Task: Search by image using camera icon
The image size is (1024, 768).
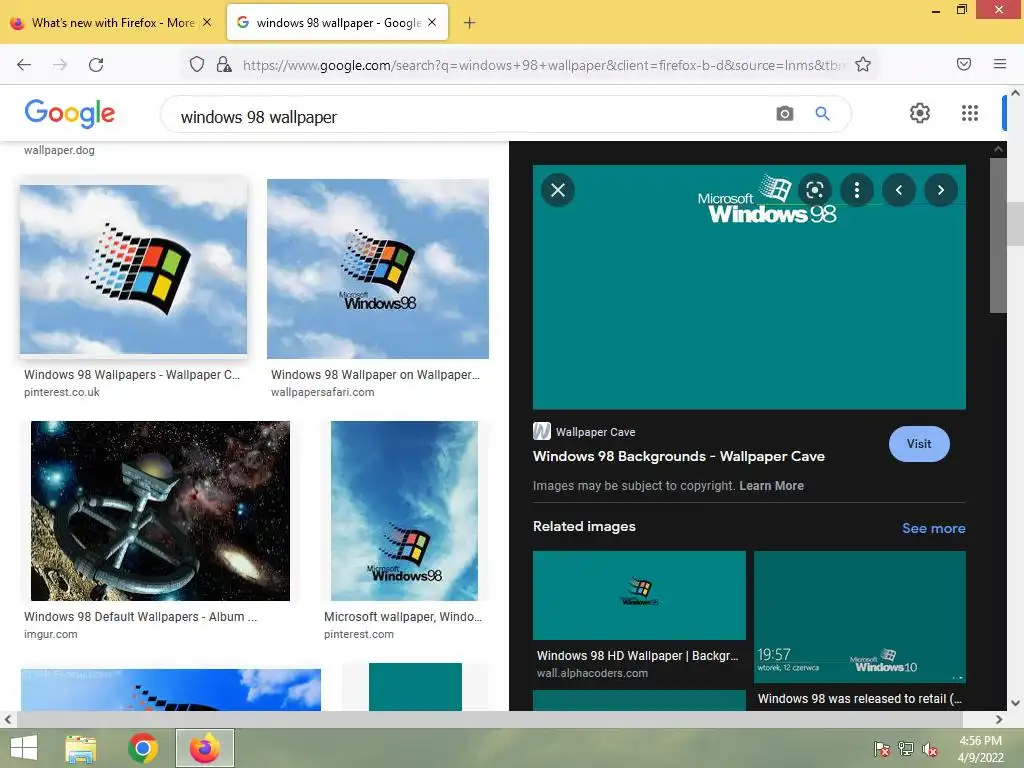Action: 784,114
